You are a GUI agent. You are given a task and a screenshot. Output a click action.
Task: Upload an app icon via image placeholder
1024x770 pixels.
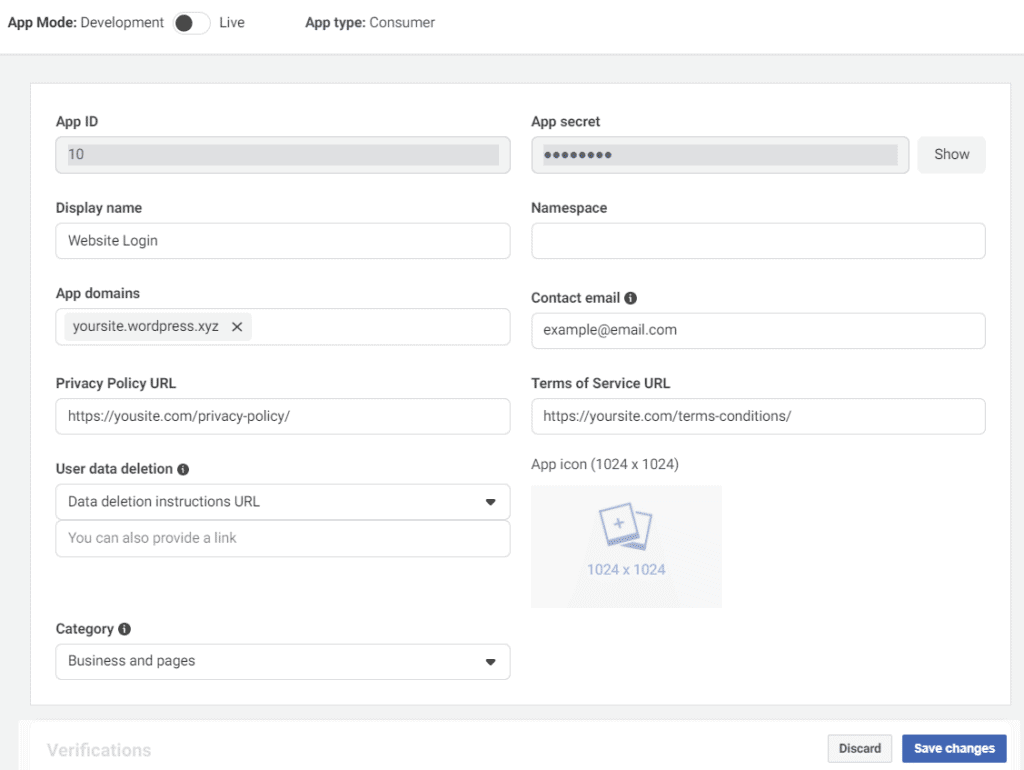click(626, 546)
